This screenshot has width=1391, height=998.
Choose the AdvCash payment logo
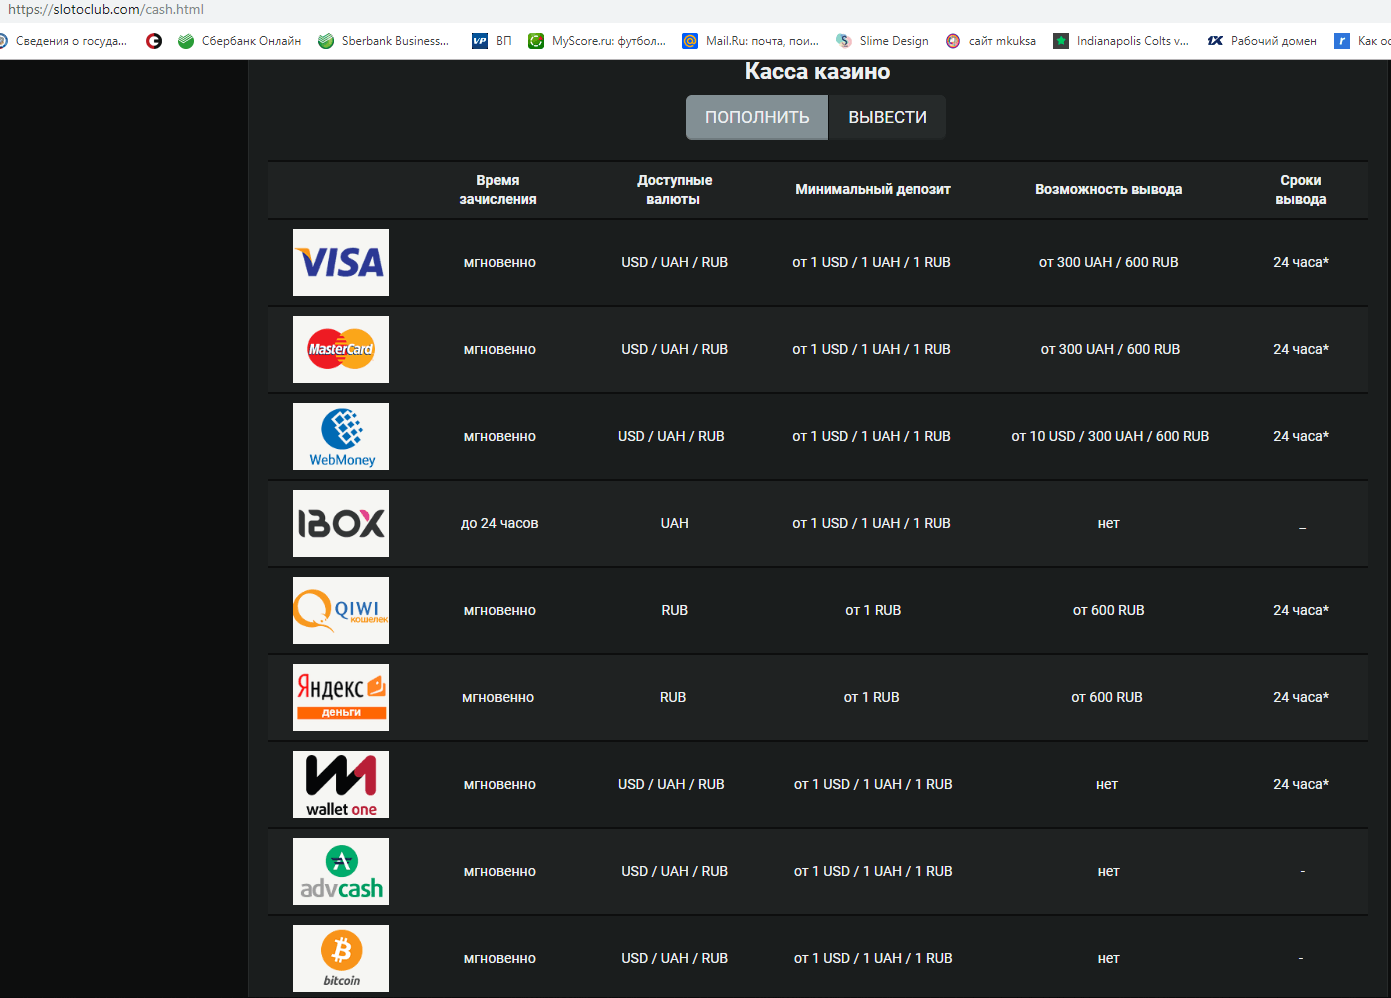pos(341,871)
